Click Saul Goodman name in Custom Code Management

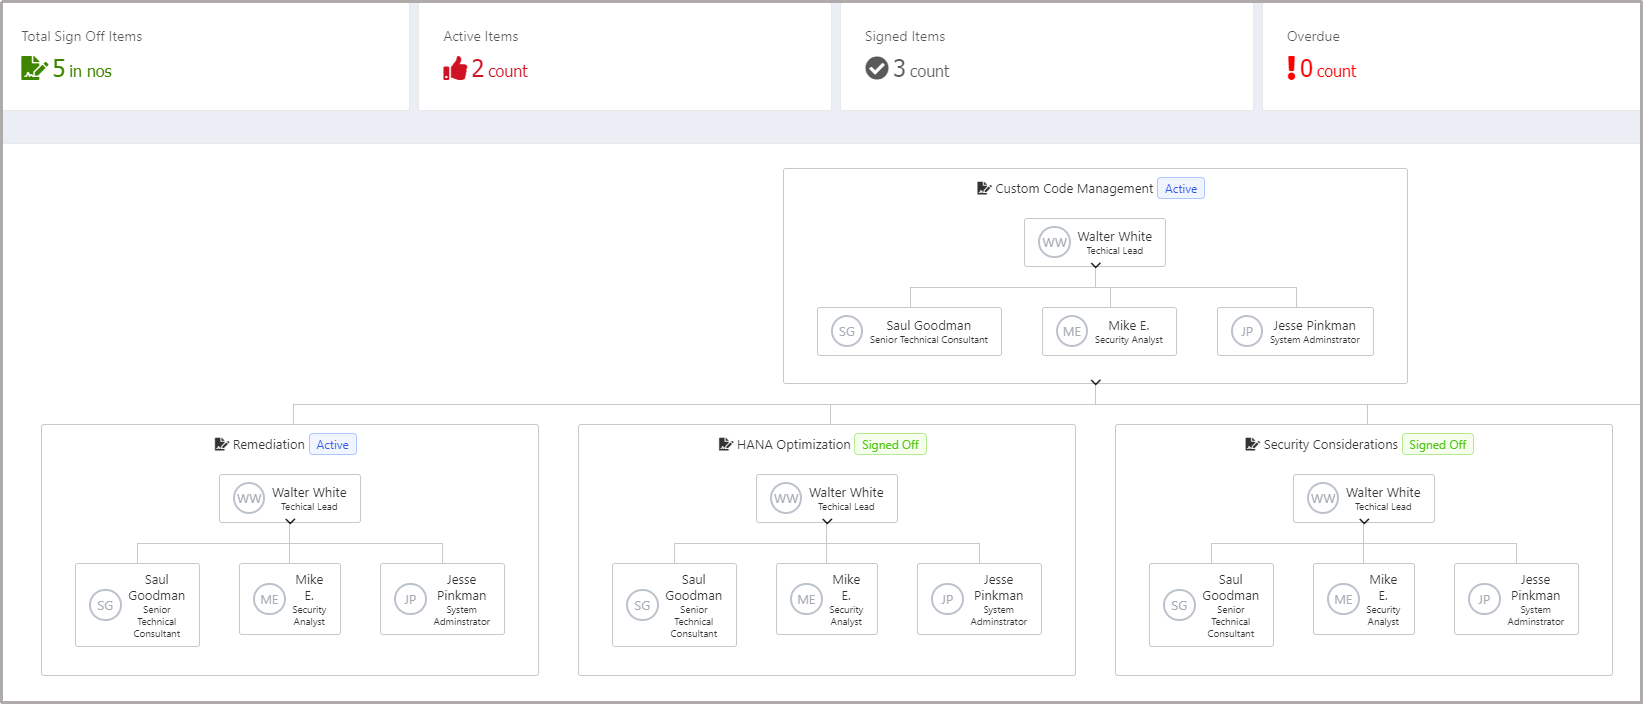[x=929, y=325]
